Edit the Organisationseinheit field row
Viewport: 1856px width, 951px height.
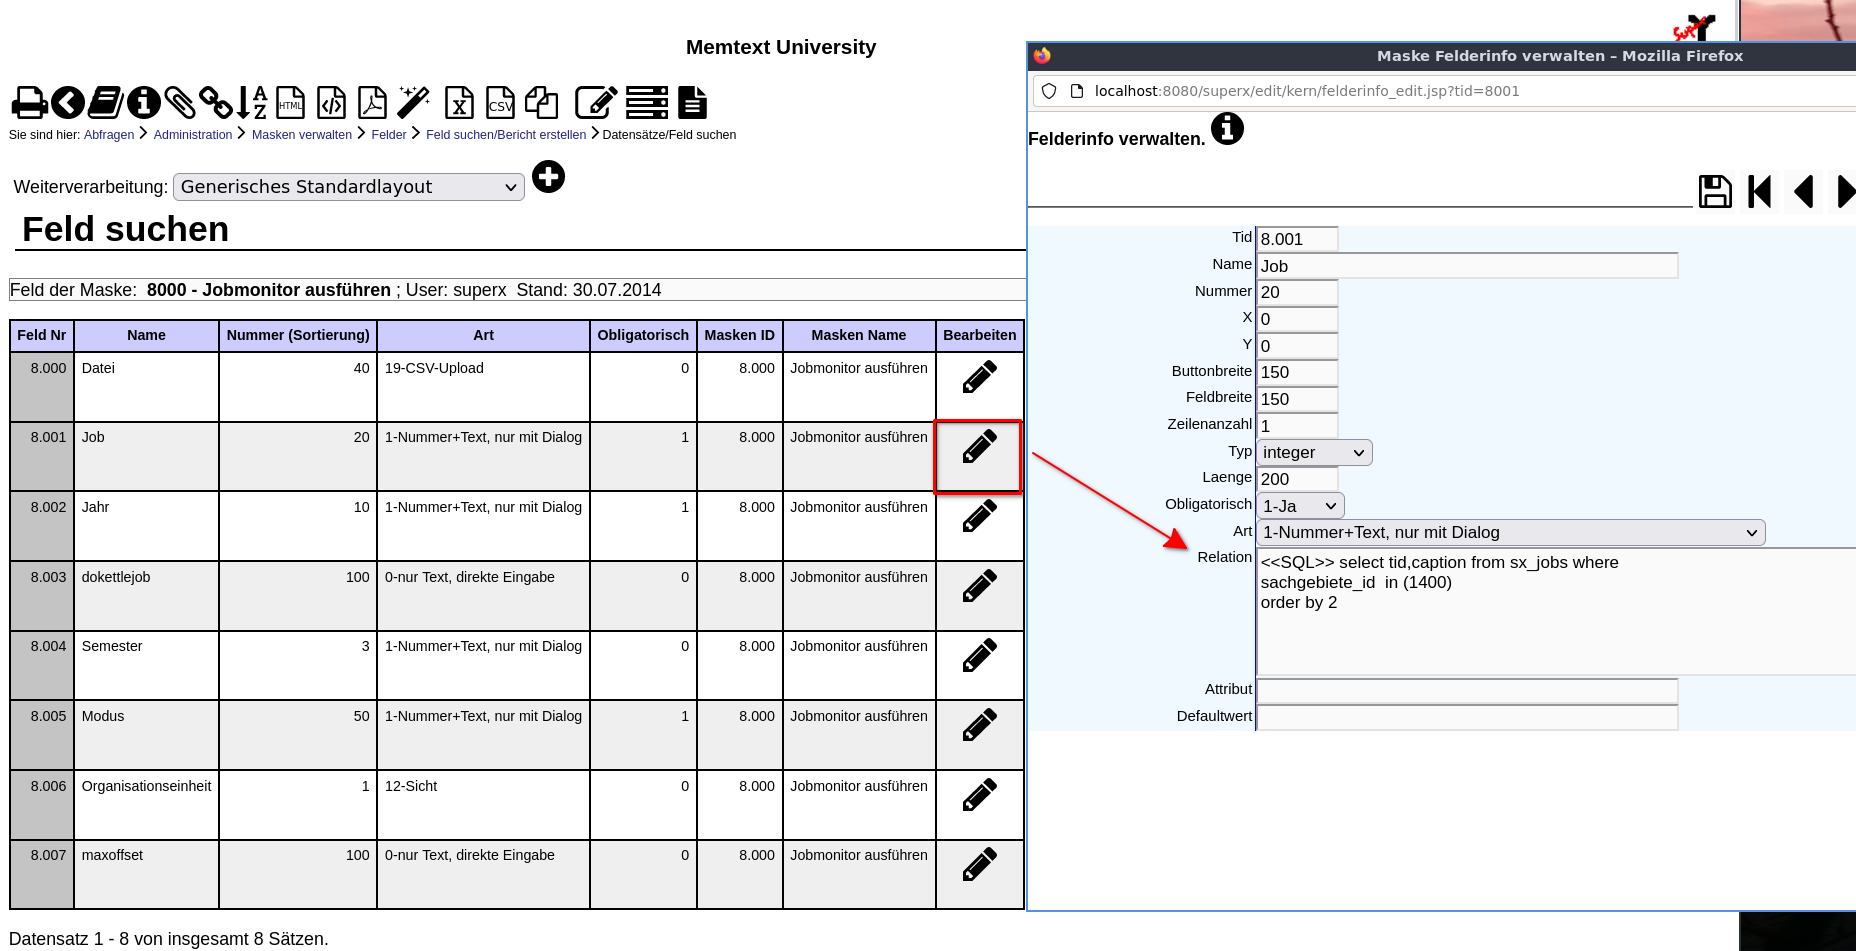pos(979,795)
